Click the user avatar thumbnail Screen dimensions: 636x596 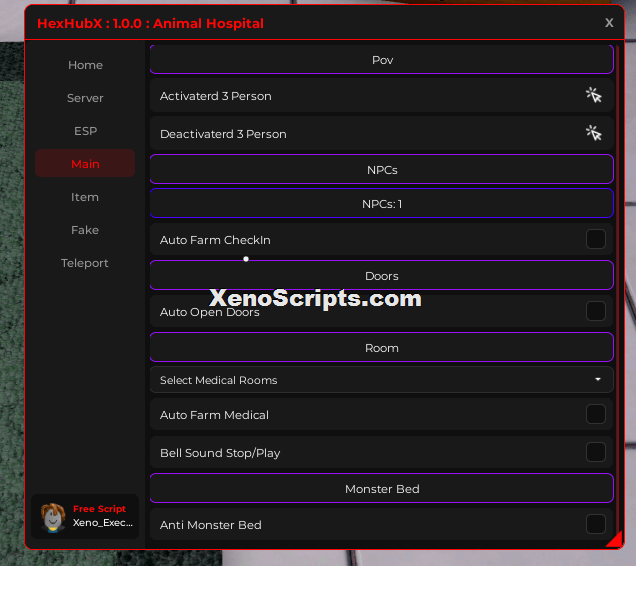(53, 517)
